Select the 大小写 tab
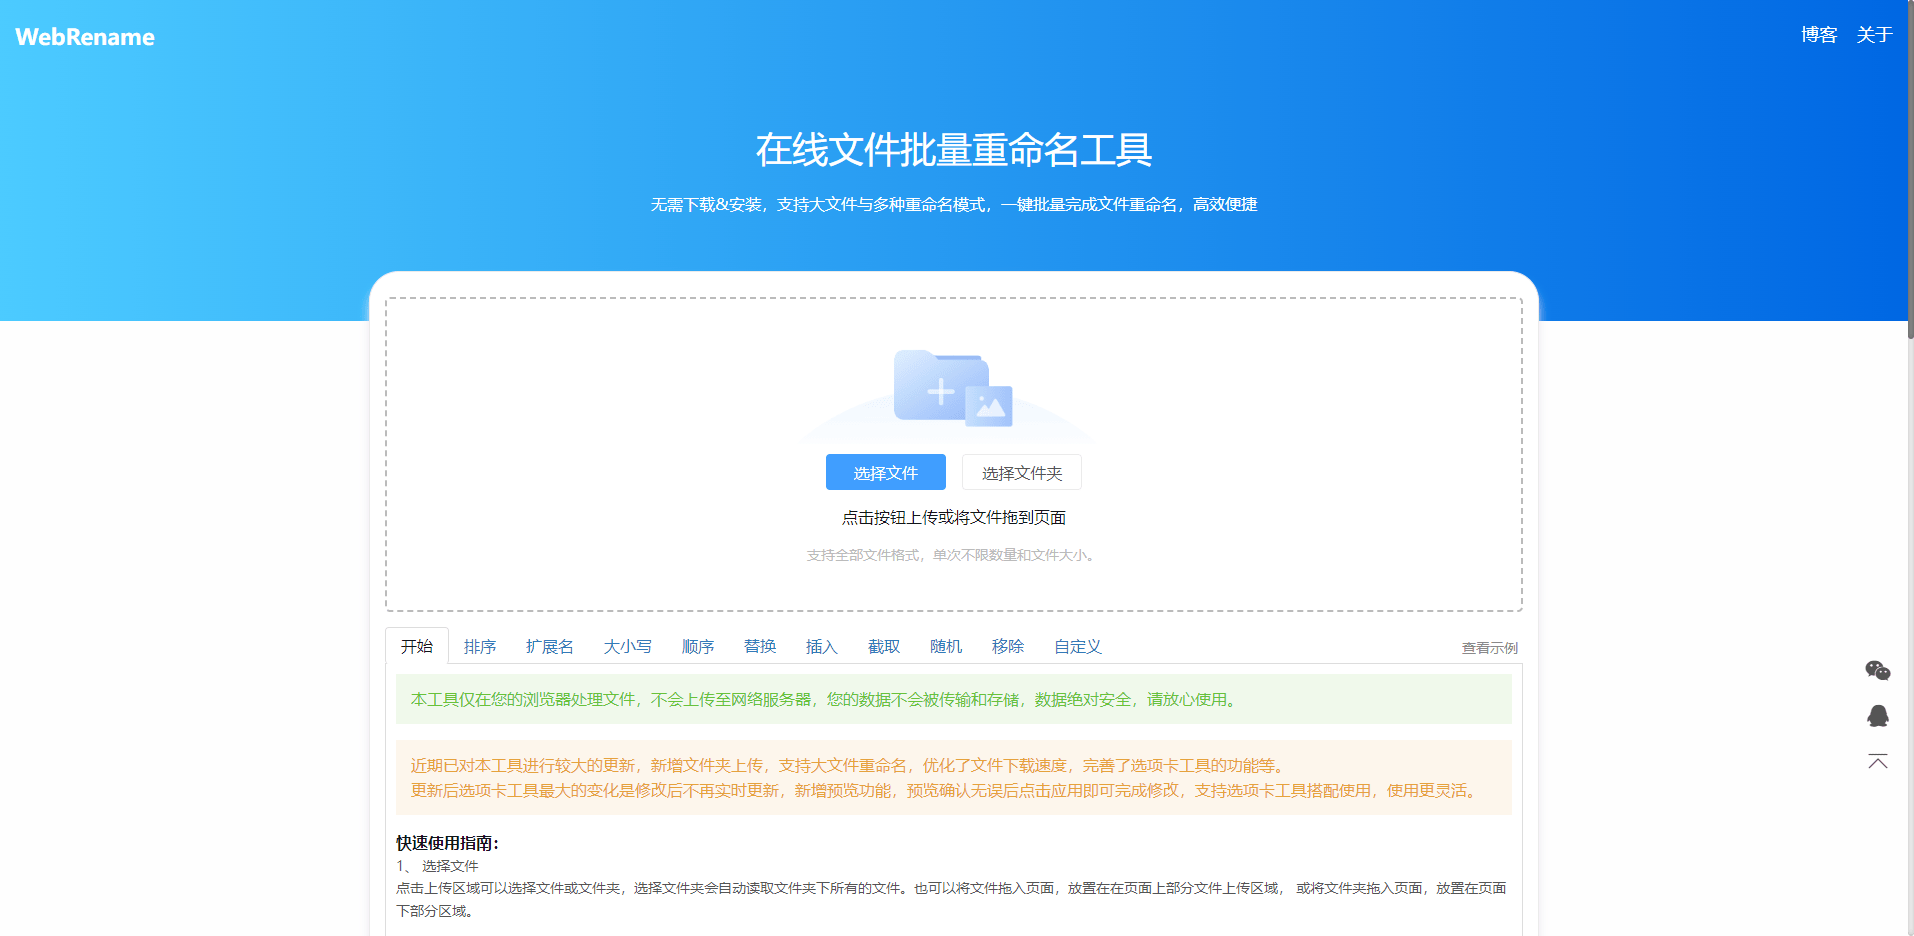This screenshot has height=936, width=1914. pos(627,646)
